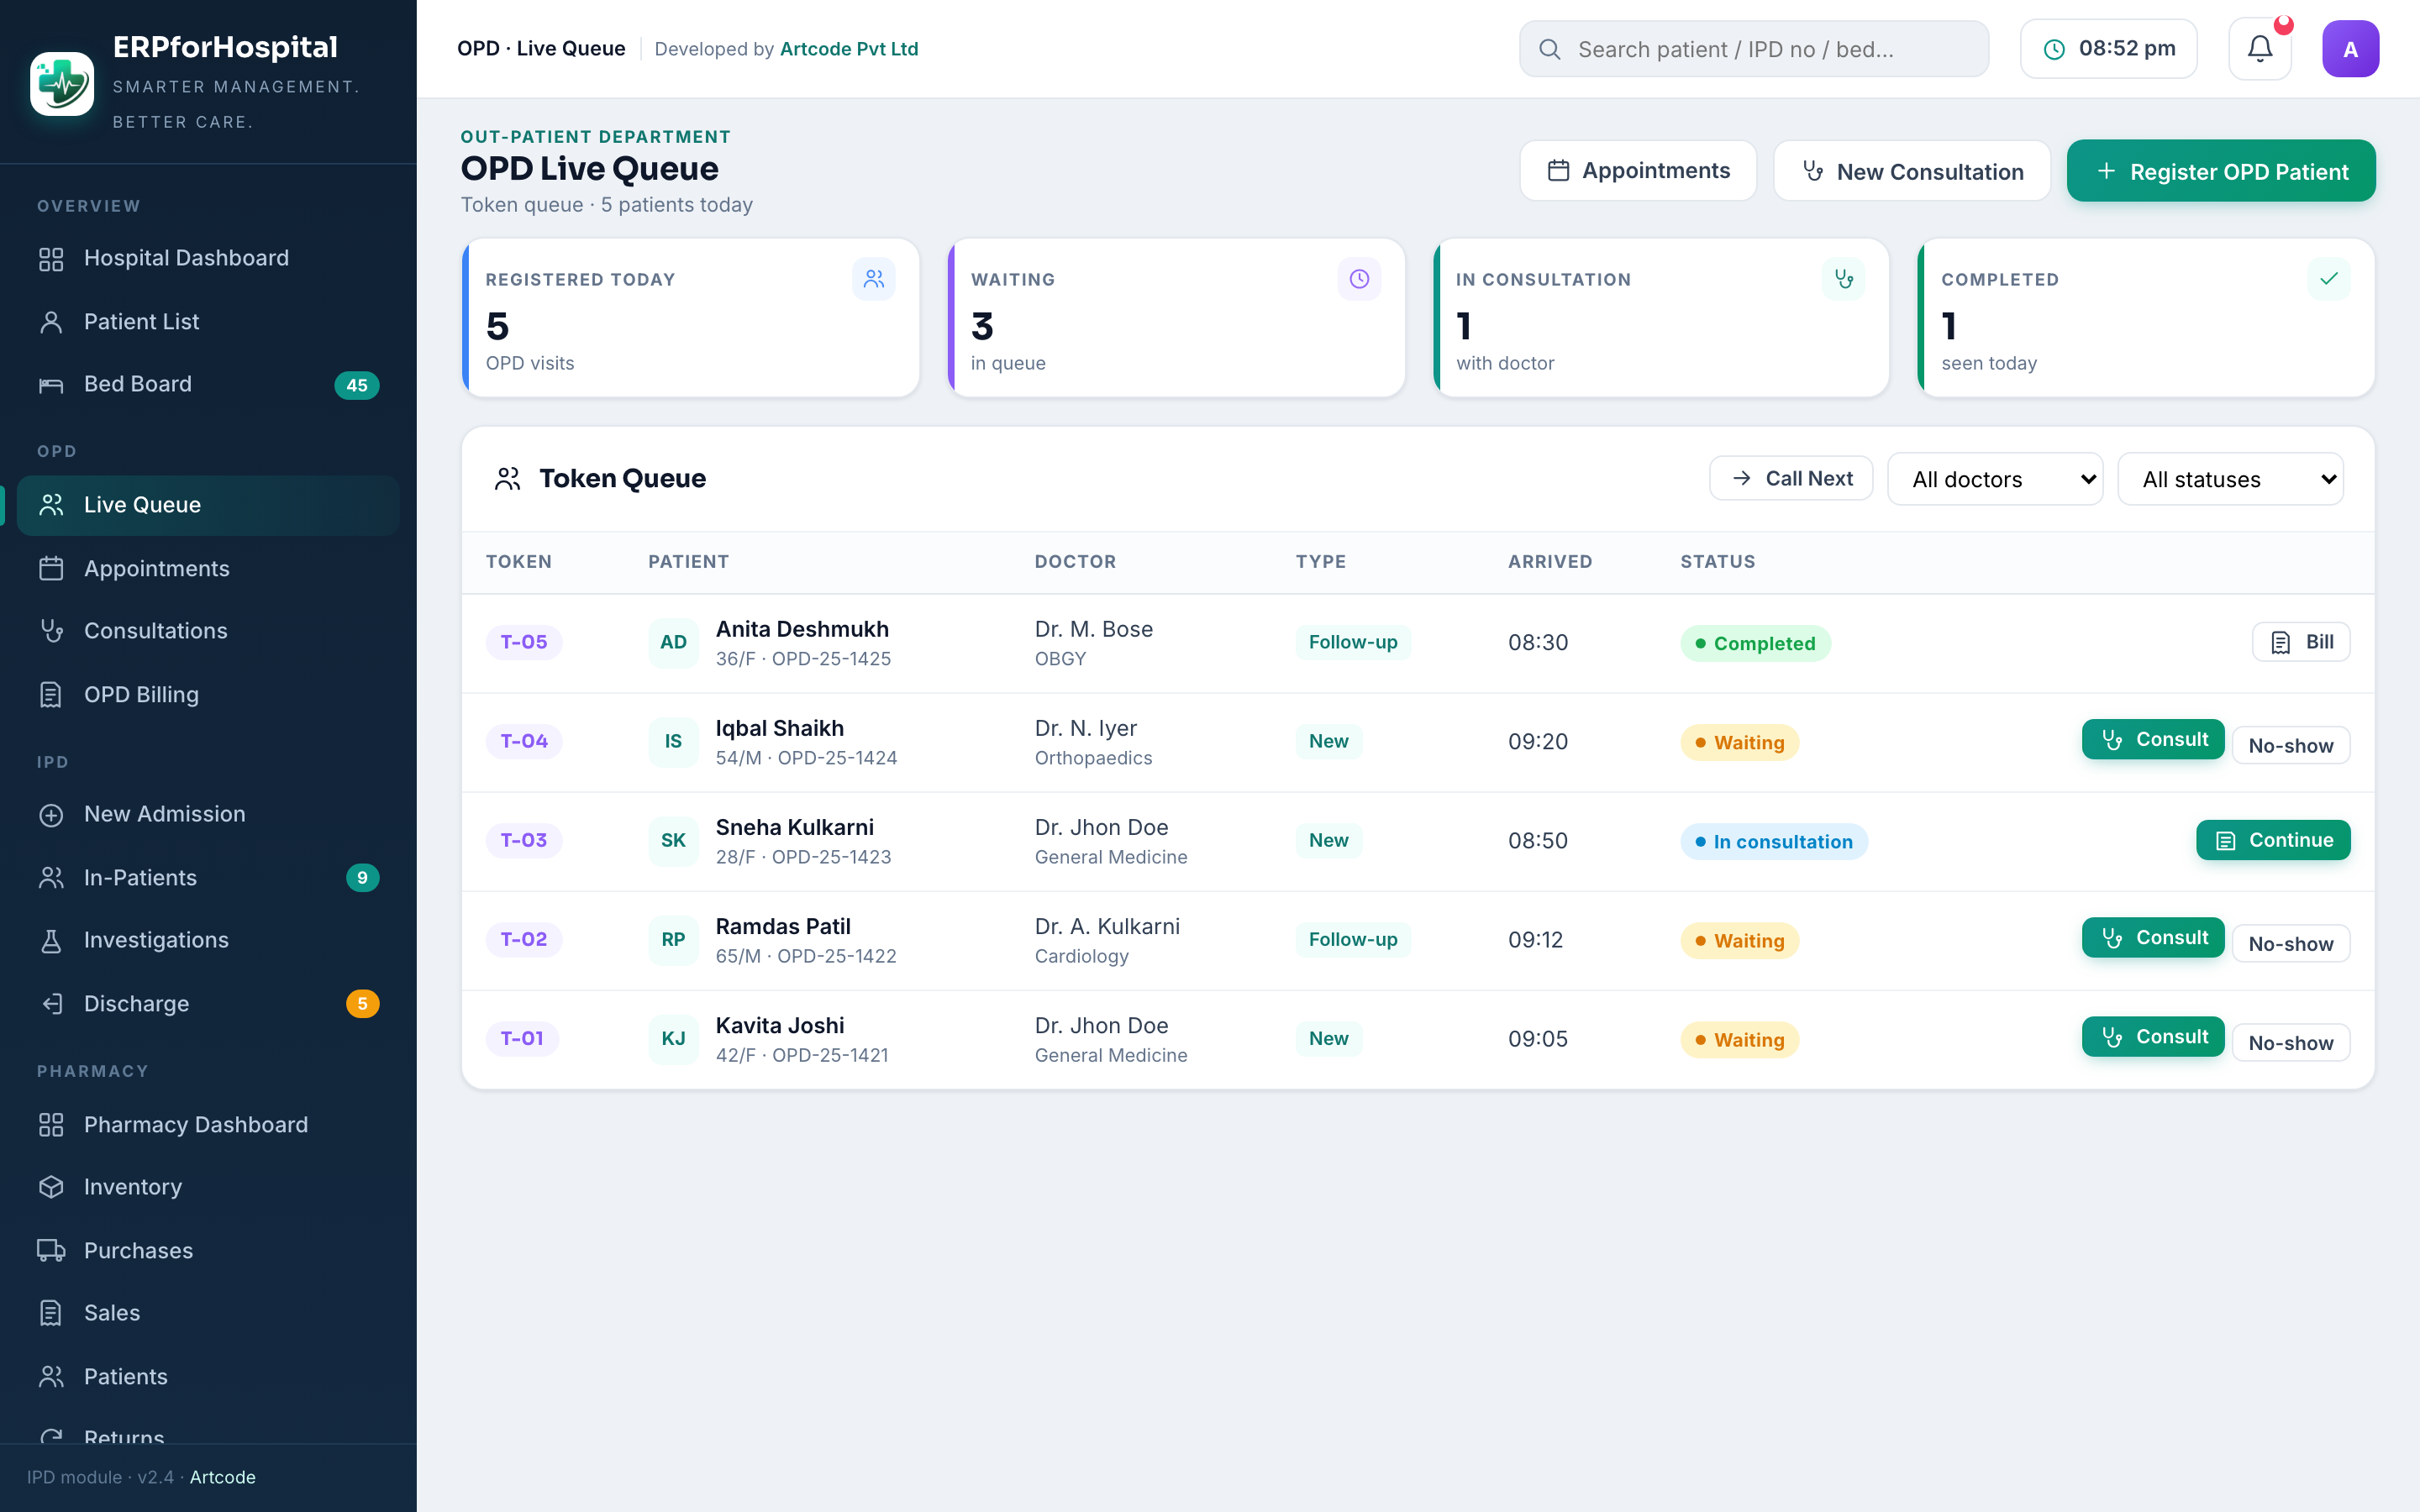Click the Bed Board 45 badge
The width and height of the screenshot is (2420, 1512).
click(x=357, y=385)
